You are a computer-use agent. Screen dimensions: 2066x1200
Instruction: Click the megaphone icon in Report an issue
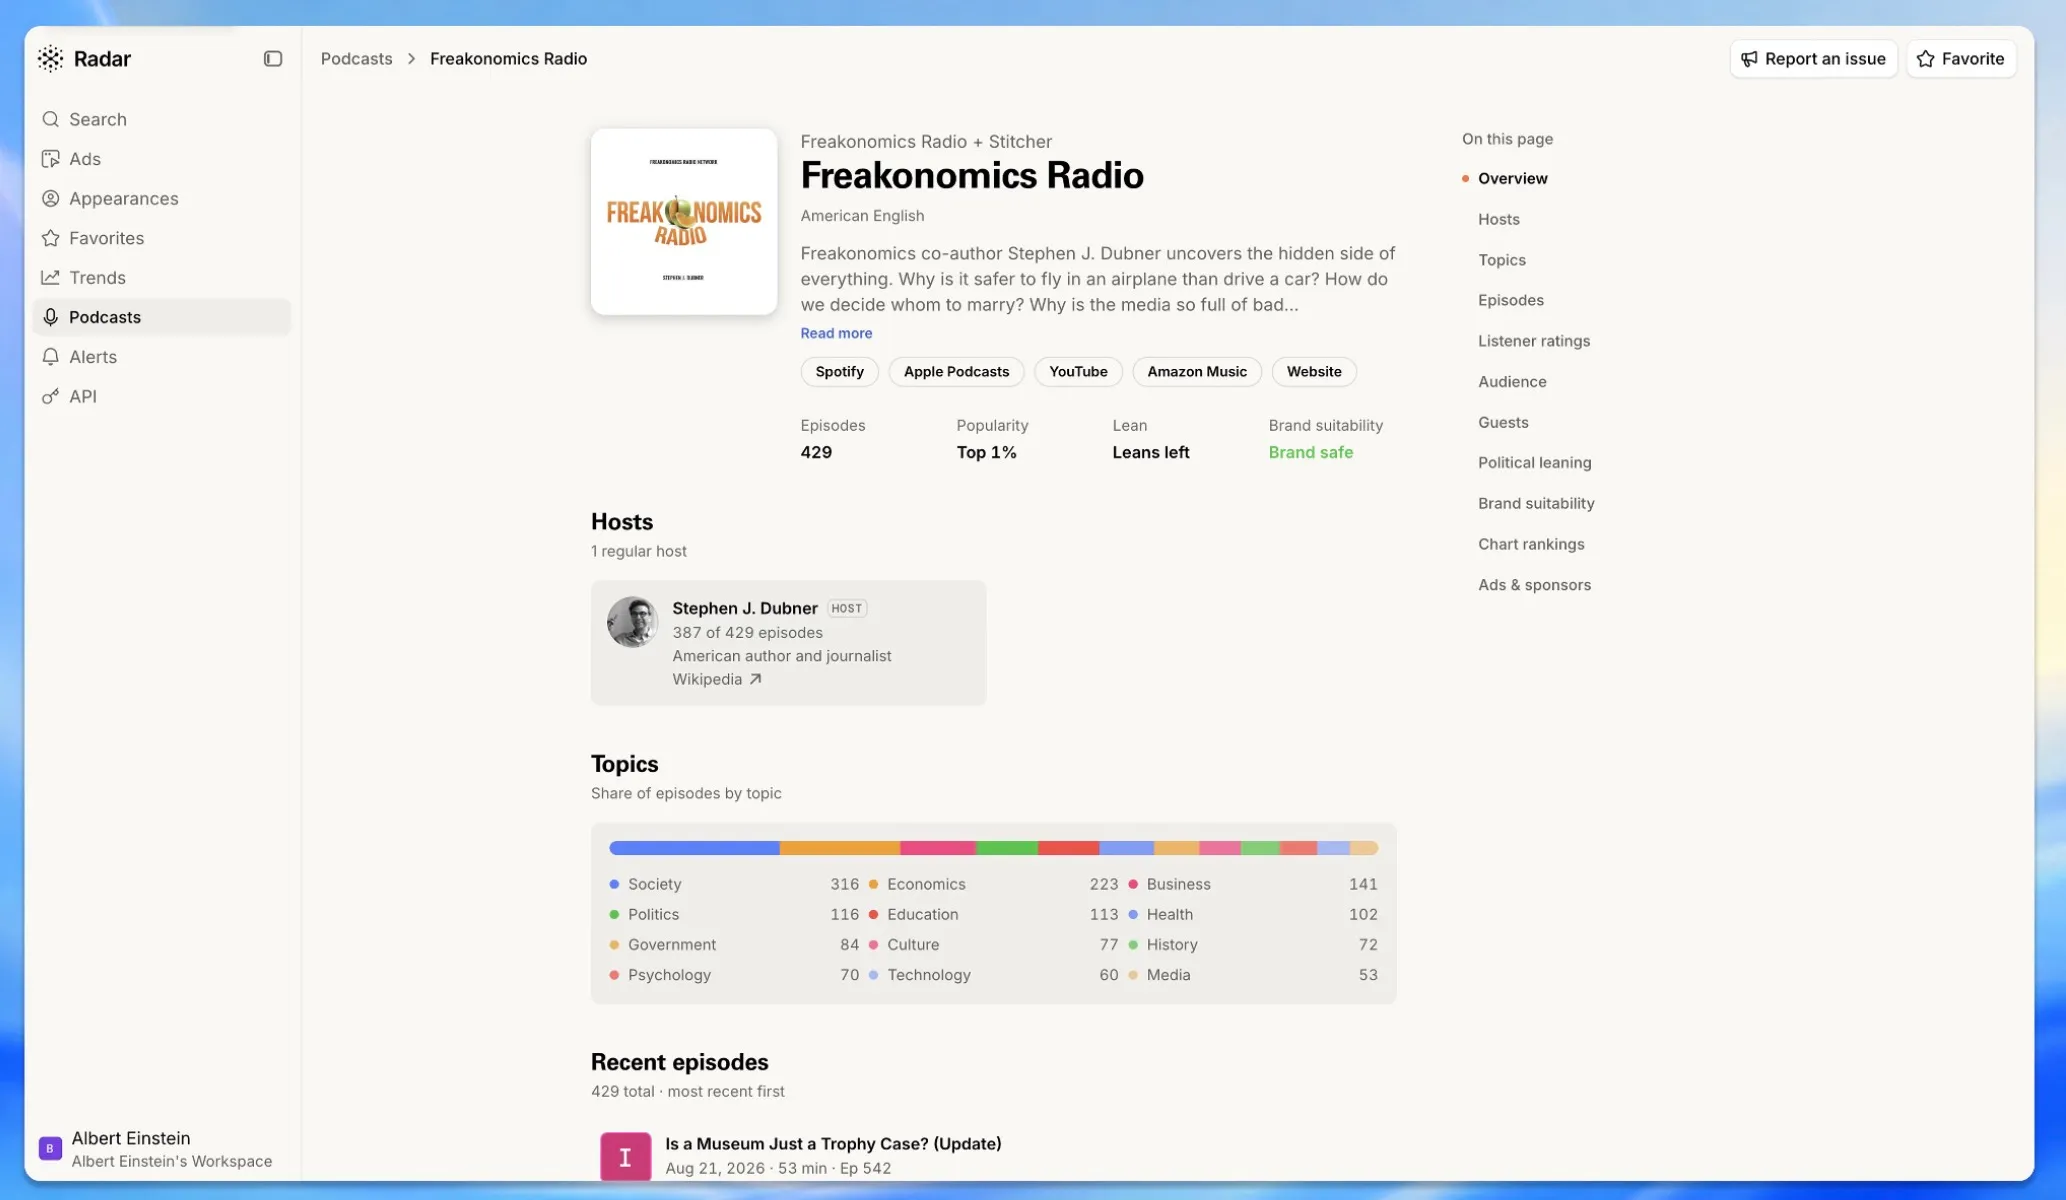click(1749, 59)
